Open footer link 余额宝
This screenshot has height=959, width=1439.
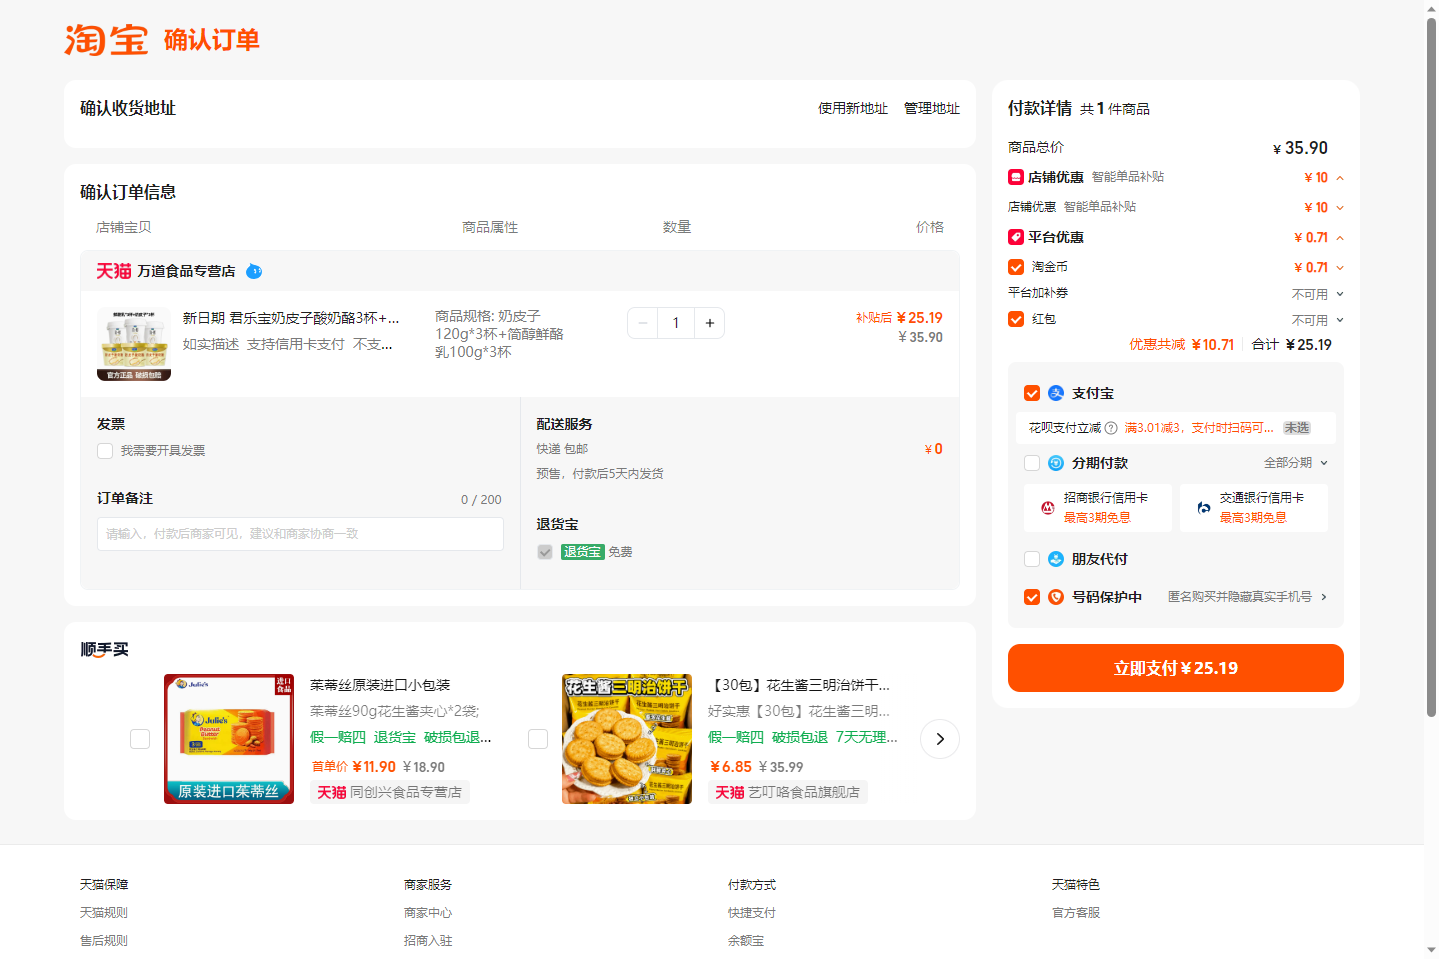click(x=746, y=941)
